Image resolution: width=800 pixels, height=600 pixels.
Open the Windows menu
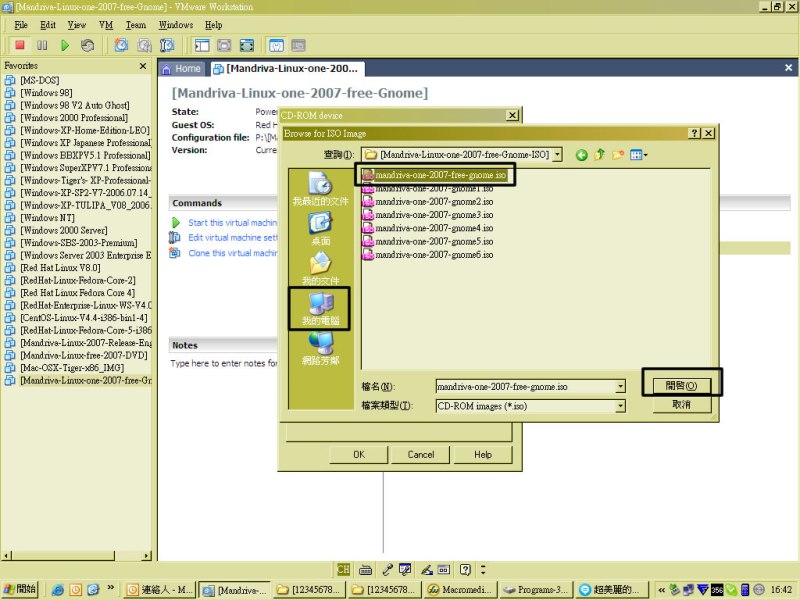click(x=176, y=25)
